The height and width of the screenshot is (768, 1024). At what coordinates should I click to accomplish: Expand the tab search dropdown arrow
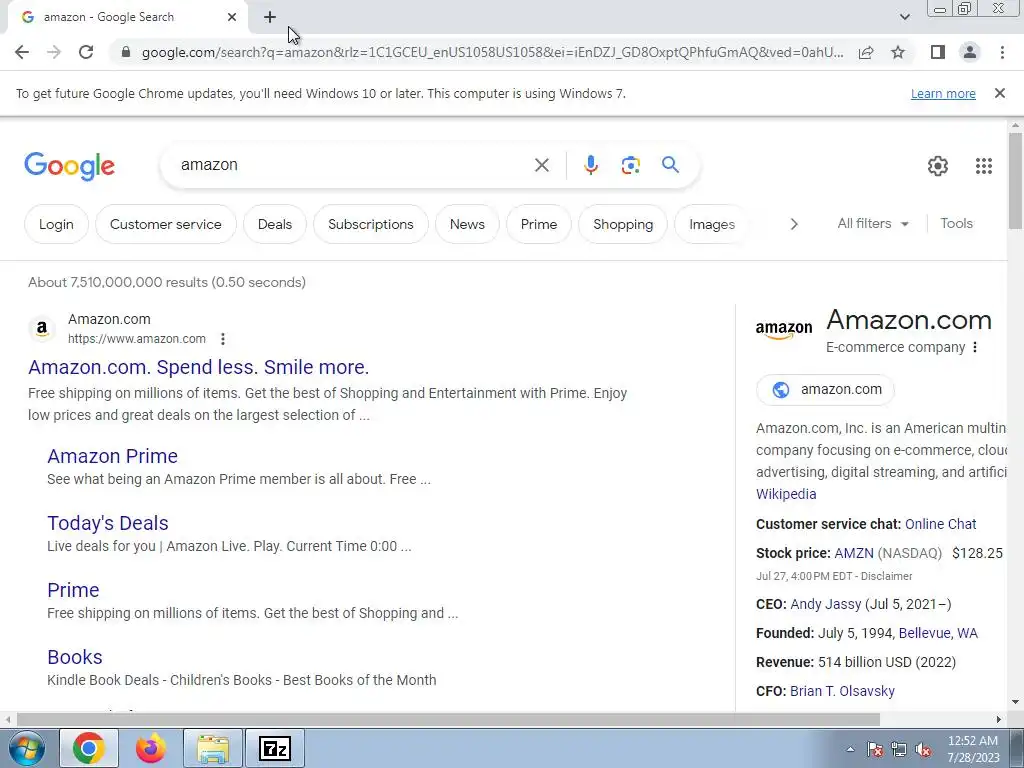tap(904, 17)
